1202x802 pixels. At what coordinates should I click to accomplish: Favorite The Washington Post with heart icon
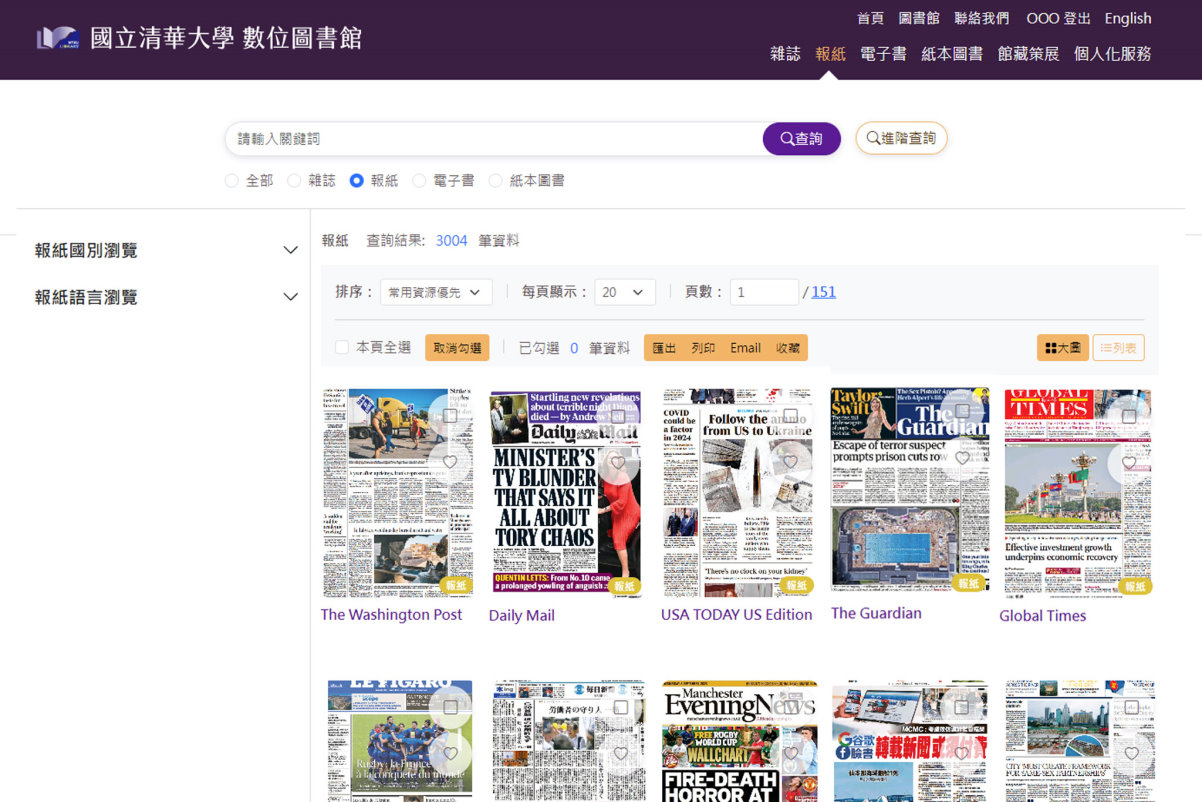(450, 462)
